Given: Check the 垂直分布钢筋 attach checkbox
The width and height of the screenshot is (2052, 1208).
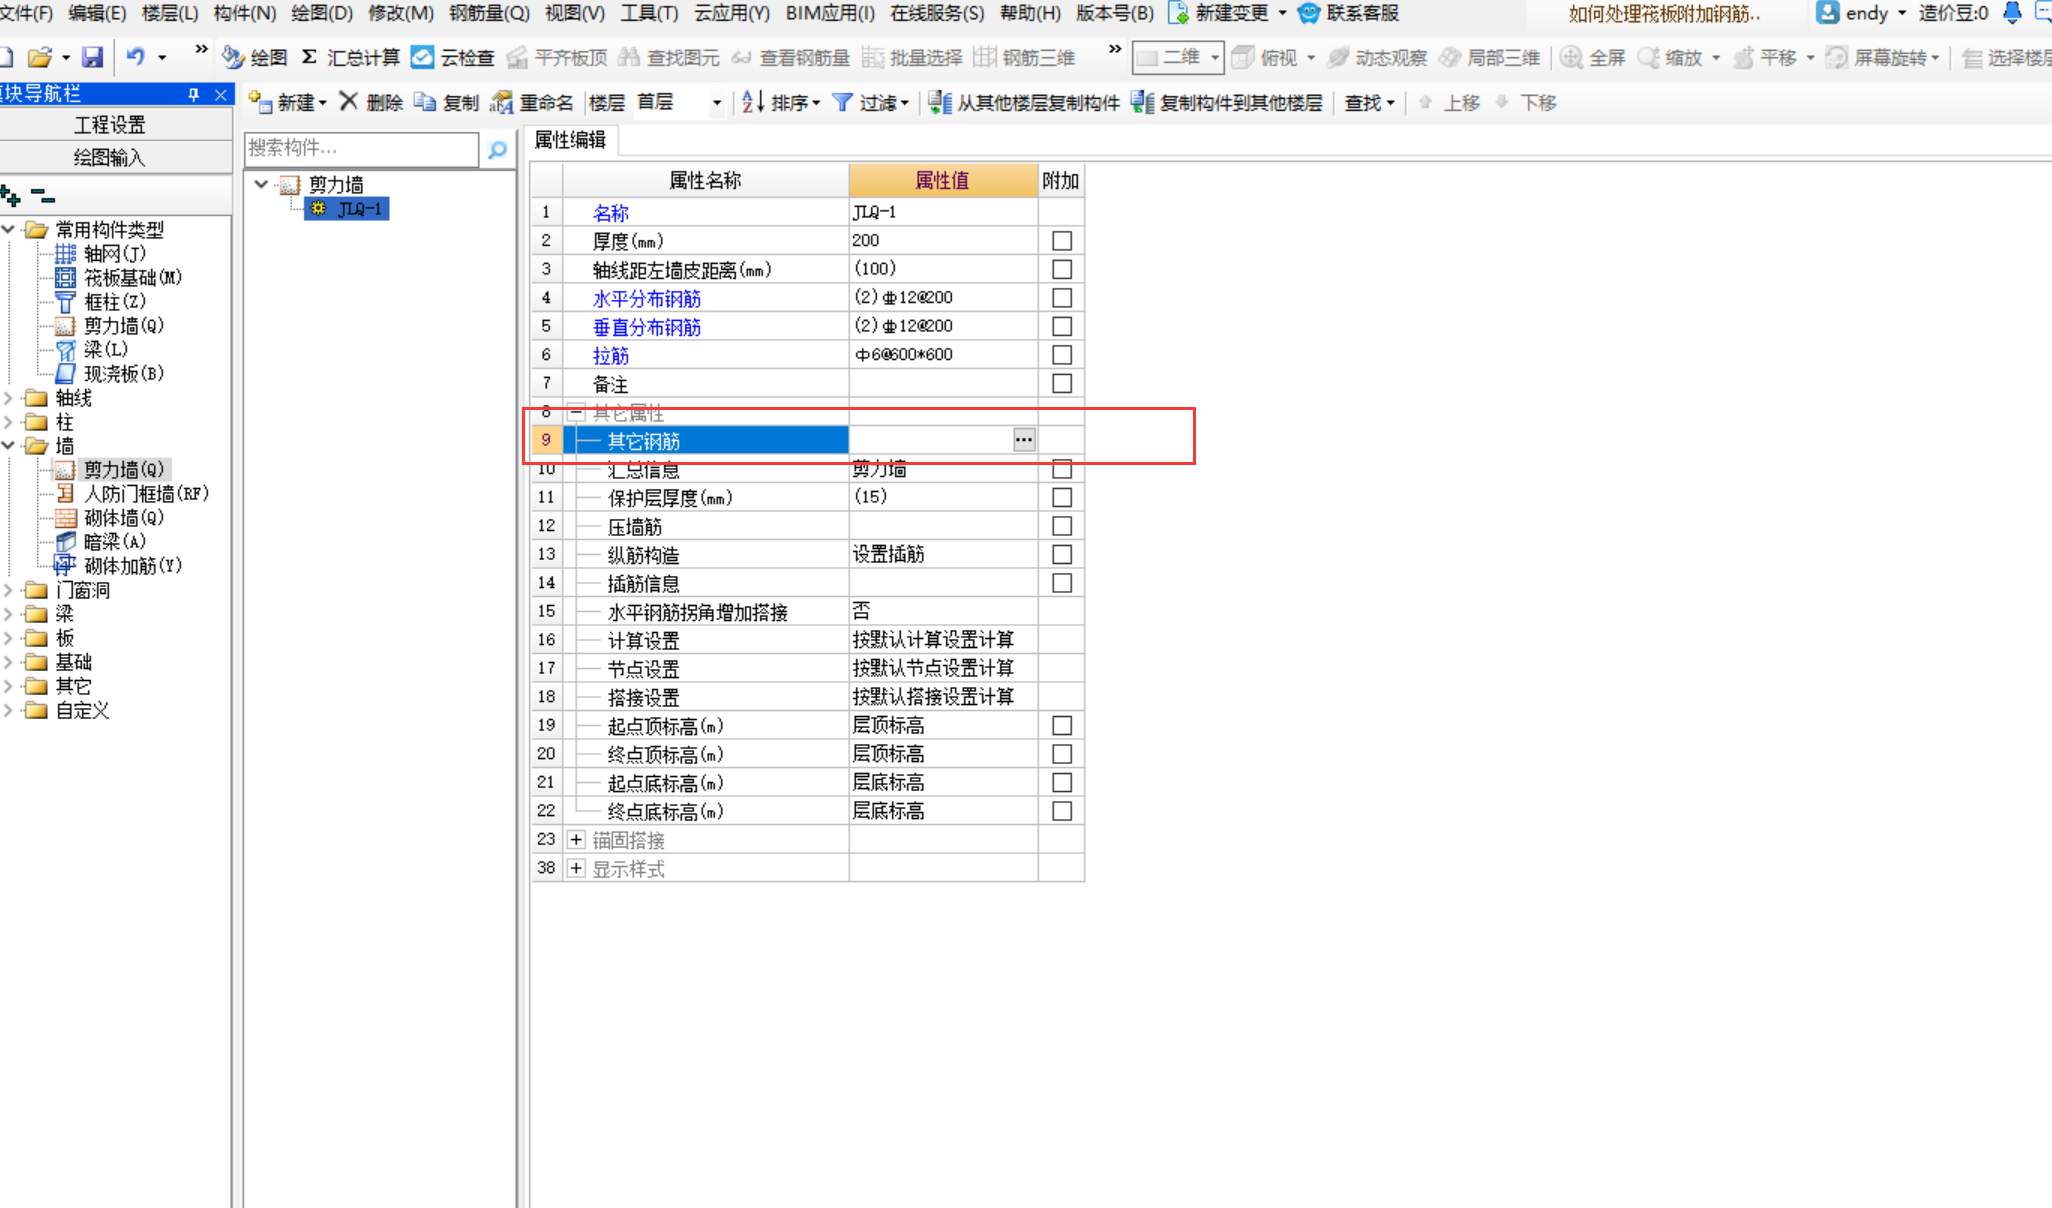Looking at the screenshot, I should (x=1062, y=326).
